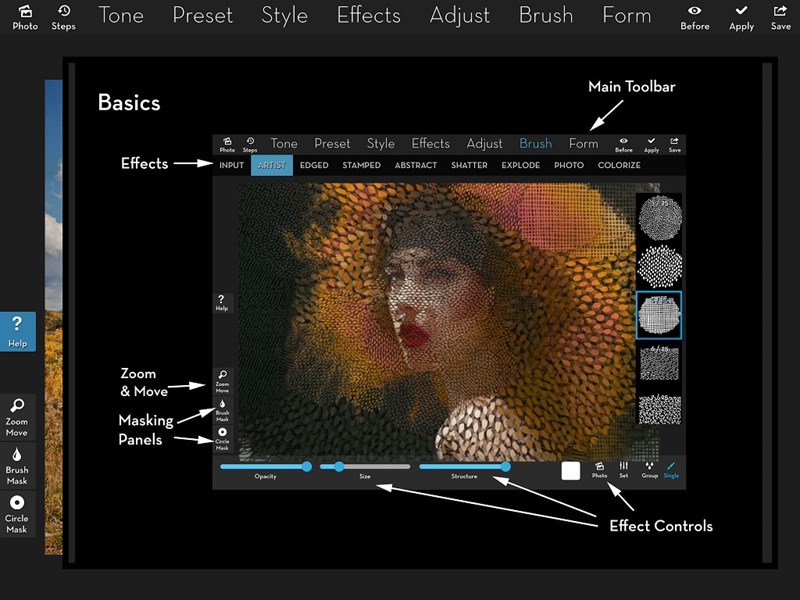Click small Apply checkmark in the Basics illustration
The image size is (800, 600).
651,145
